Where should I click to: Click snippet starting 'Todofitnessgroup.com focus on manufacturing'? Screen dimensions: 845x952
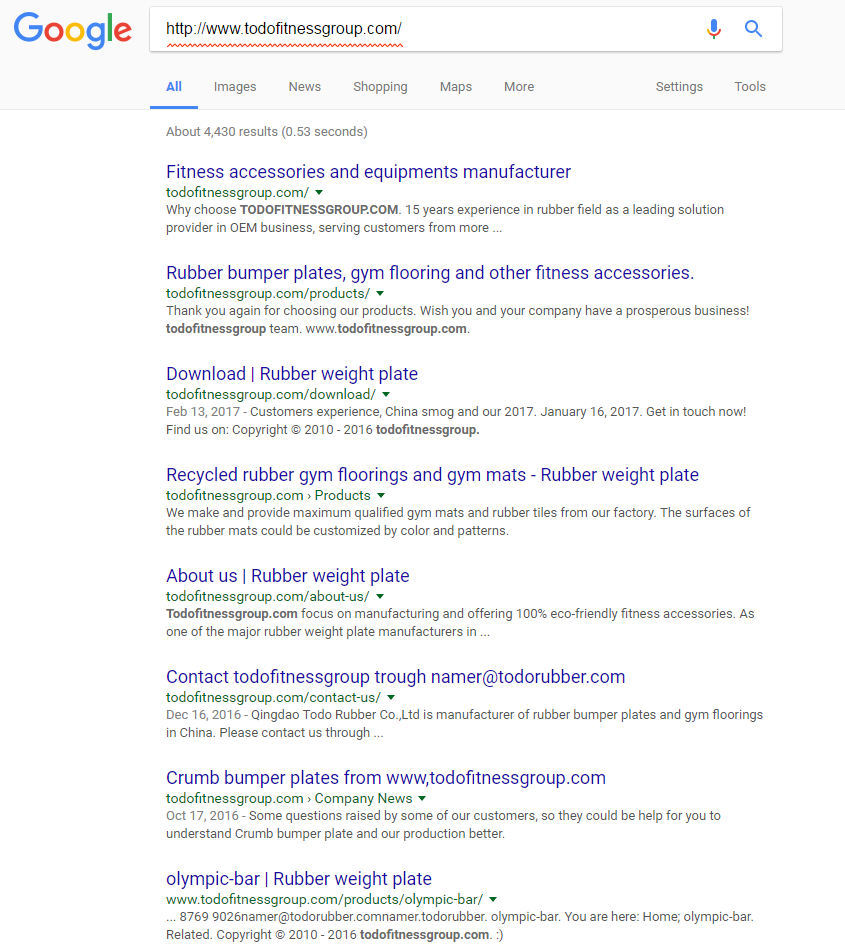(460, 623)
